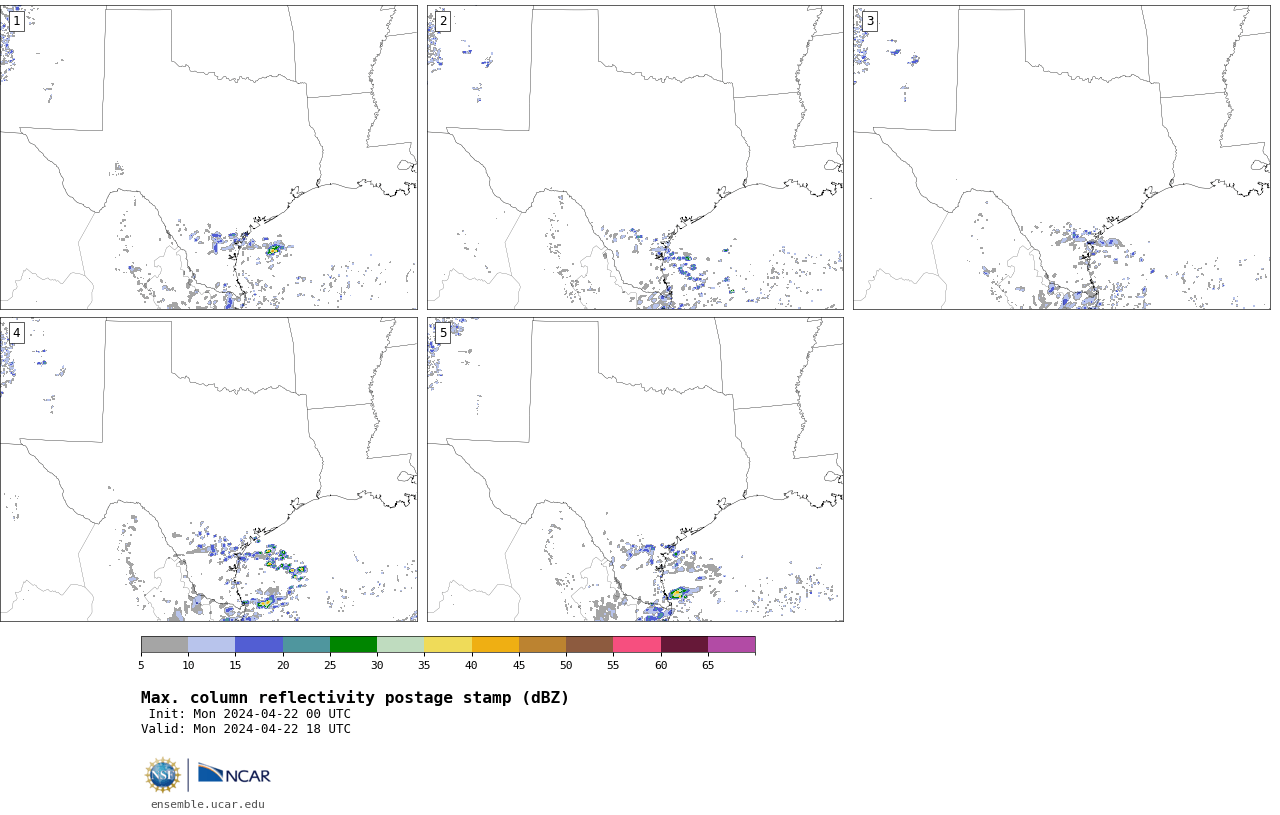Click the colorbar tick label 20
The height and width of the screenshot is (815, 1280).
[x=283, y=665]
